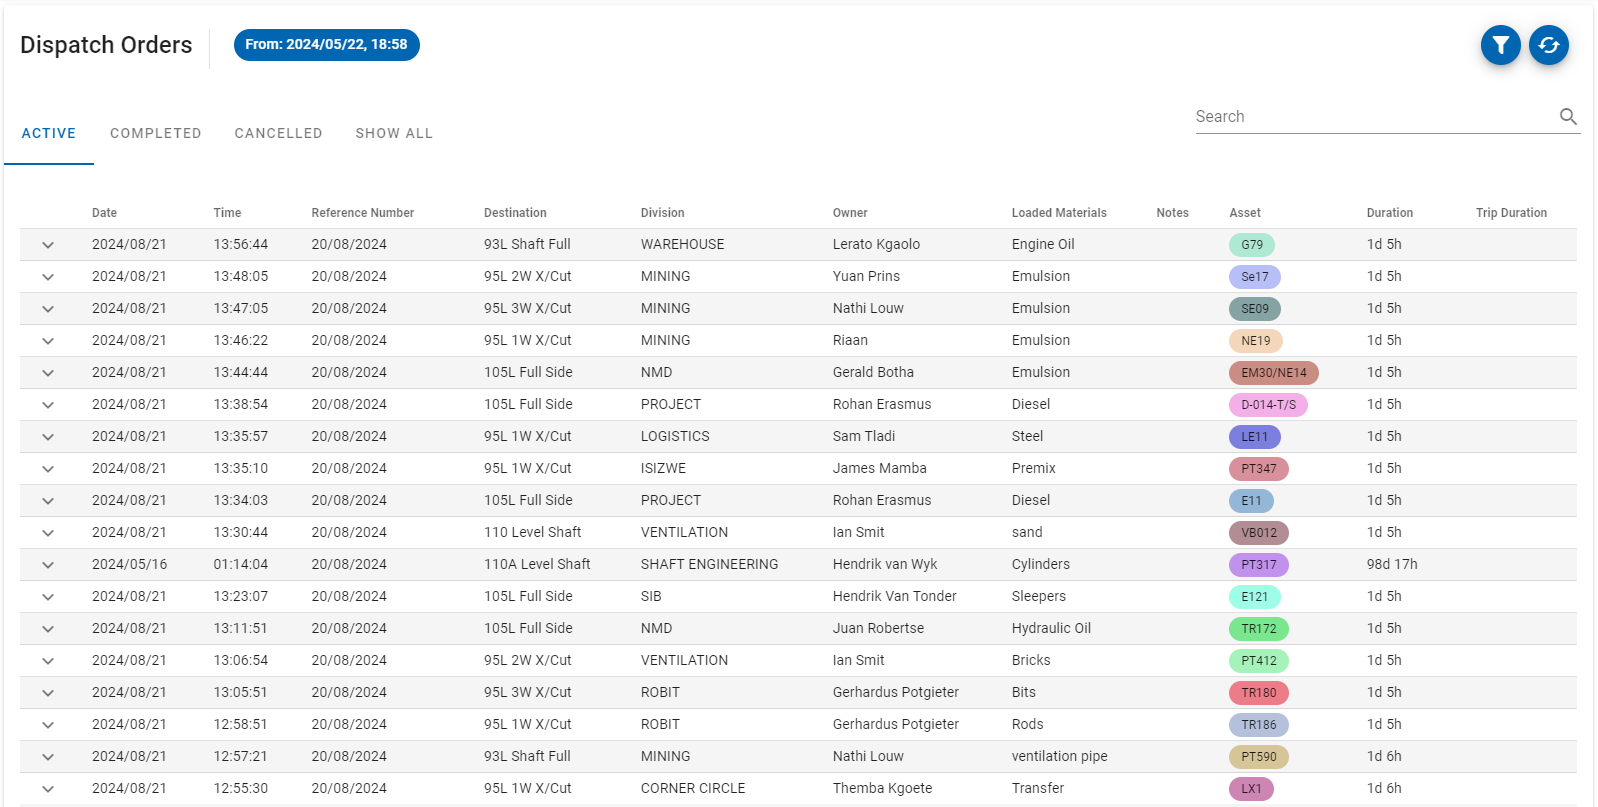Open the filter options button

tap(1500, 45)
